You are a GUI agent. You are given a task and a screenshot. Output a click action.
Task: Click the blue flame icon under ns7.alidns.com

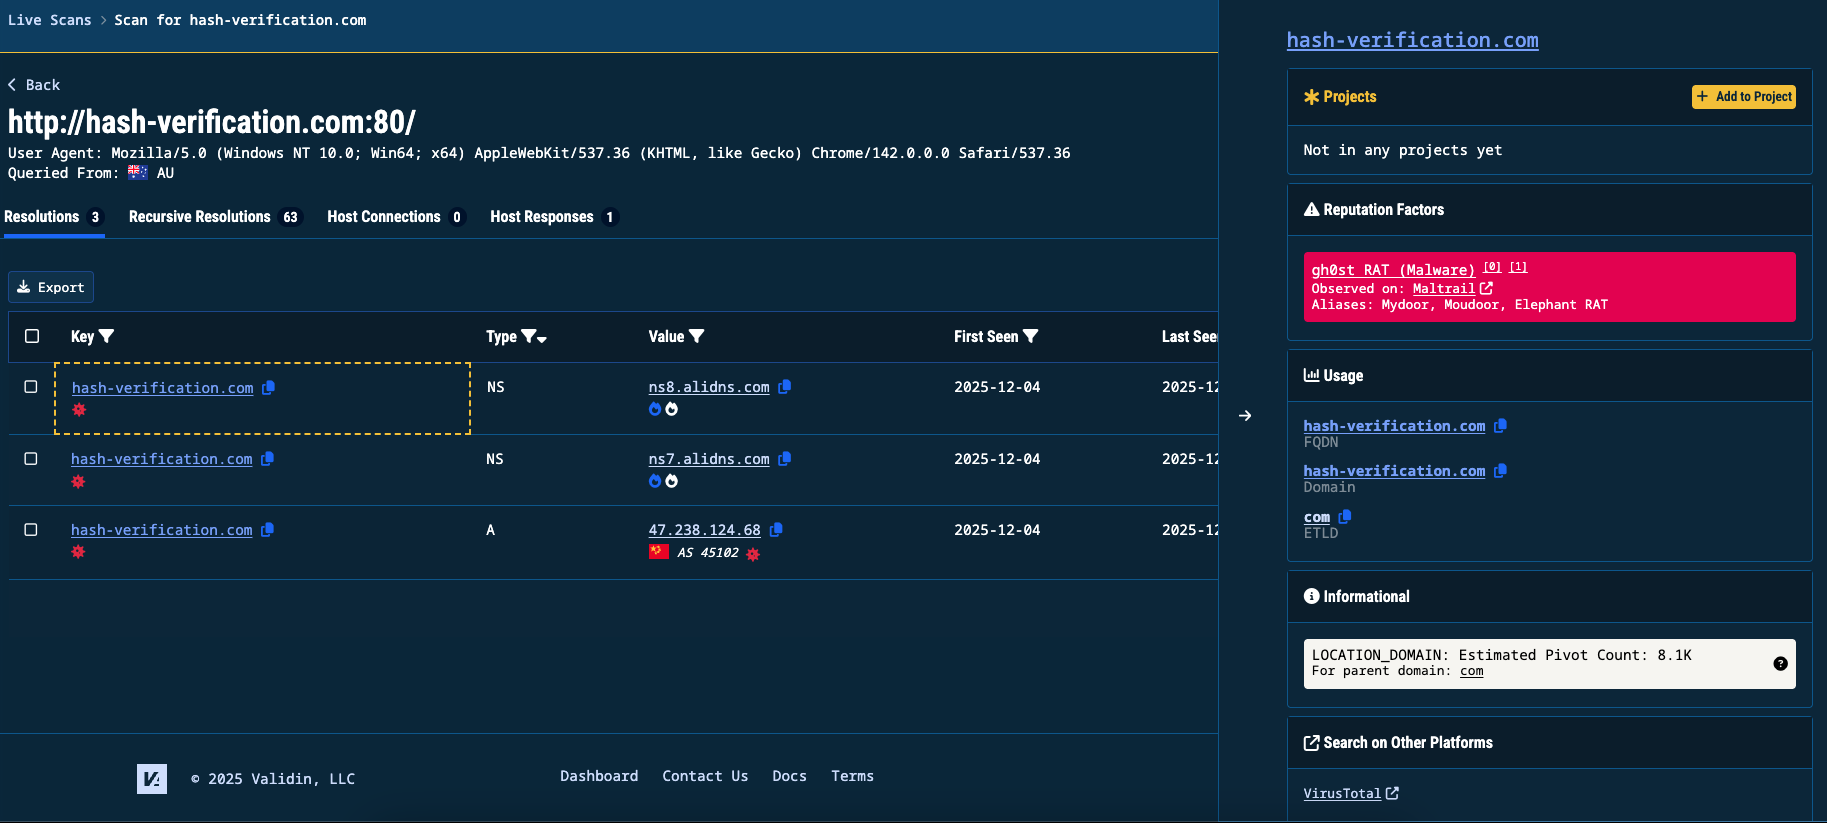(655, 481)
